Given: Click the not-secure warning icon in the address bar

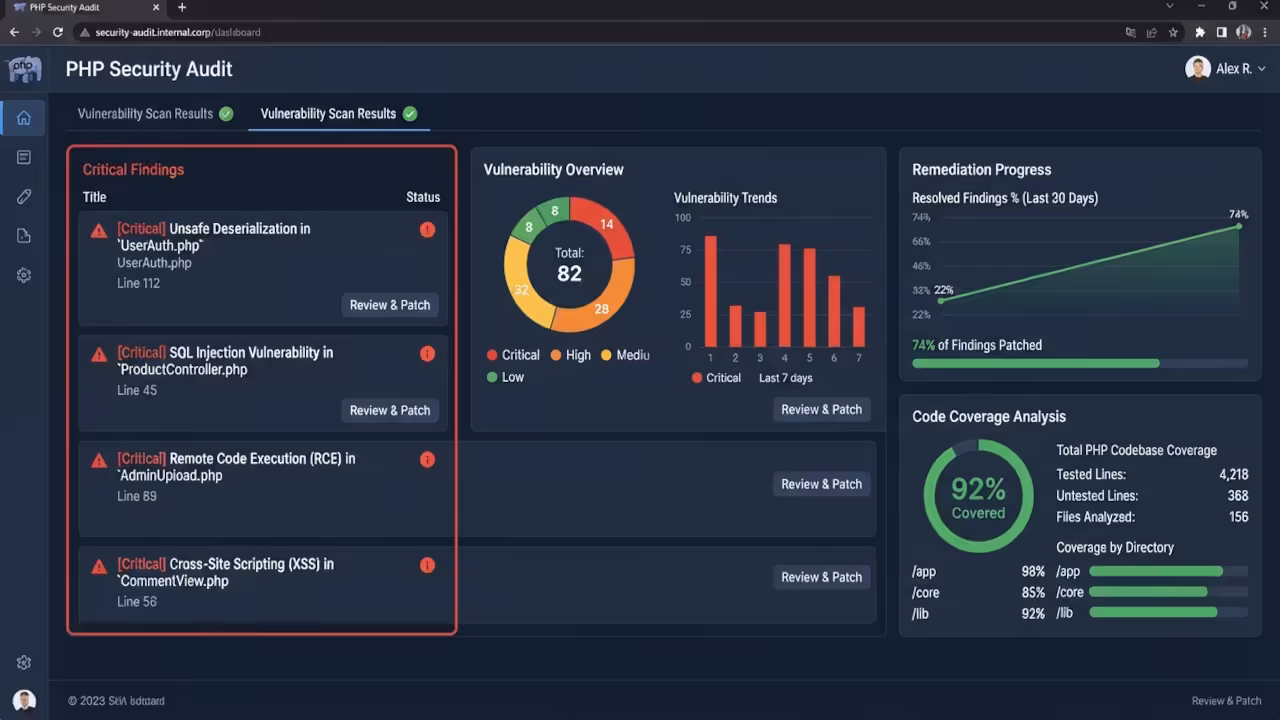Looking at the screenshot, I should coord(85,32).
